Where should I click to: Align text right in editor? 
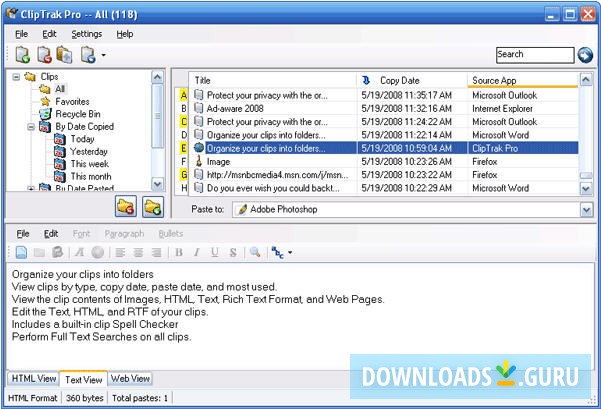(x=156, y=252)
